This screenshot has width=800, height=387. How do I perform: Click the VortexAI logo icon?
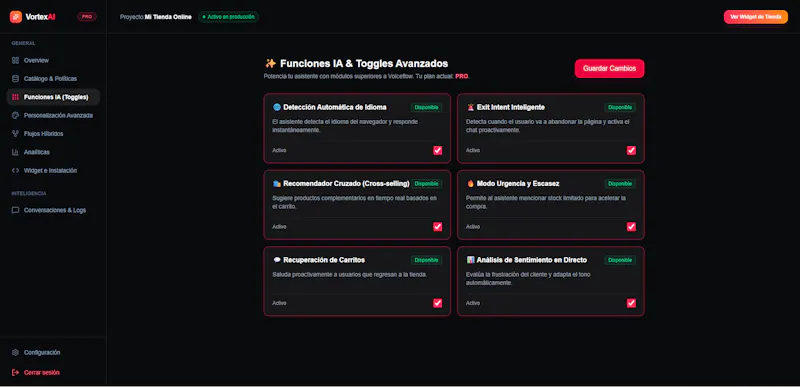tap(16, 17)
